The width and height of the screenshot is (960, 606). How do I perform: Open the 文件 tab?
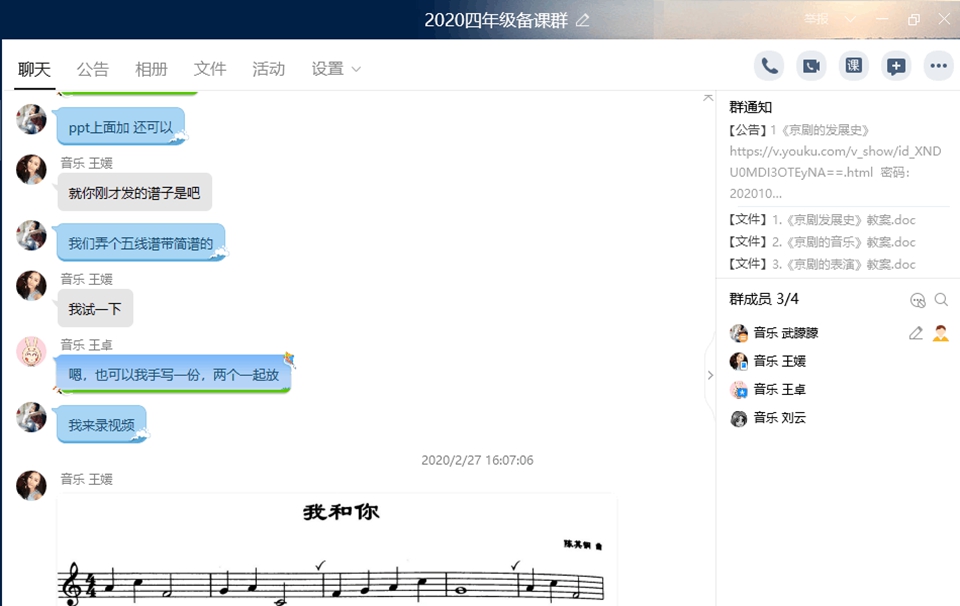[x=210, y=69]
